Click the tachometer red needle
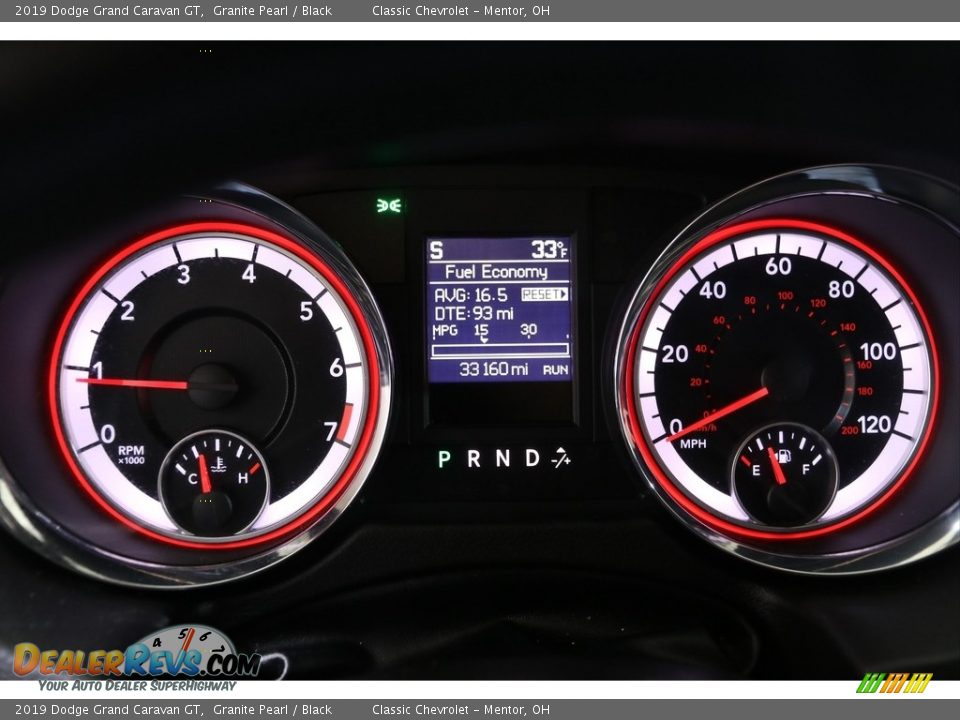This screenshot has height=720, width=960. tap(132, 383)
